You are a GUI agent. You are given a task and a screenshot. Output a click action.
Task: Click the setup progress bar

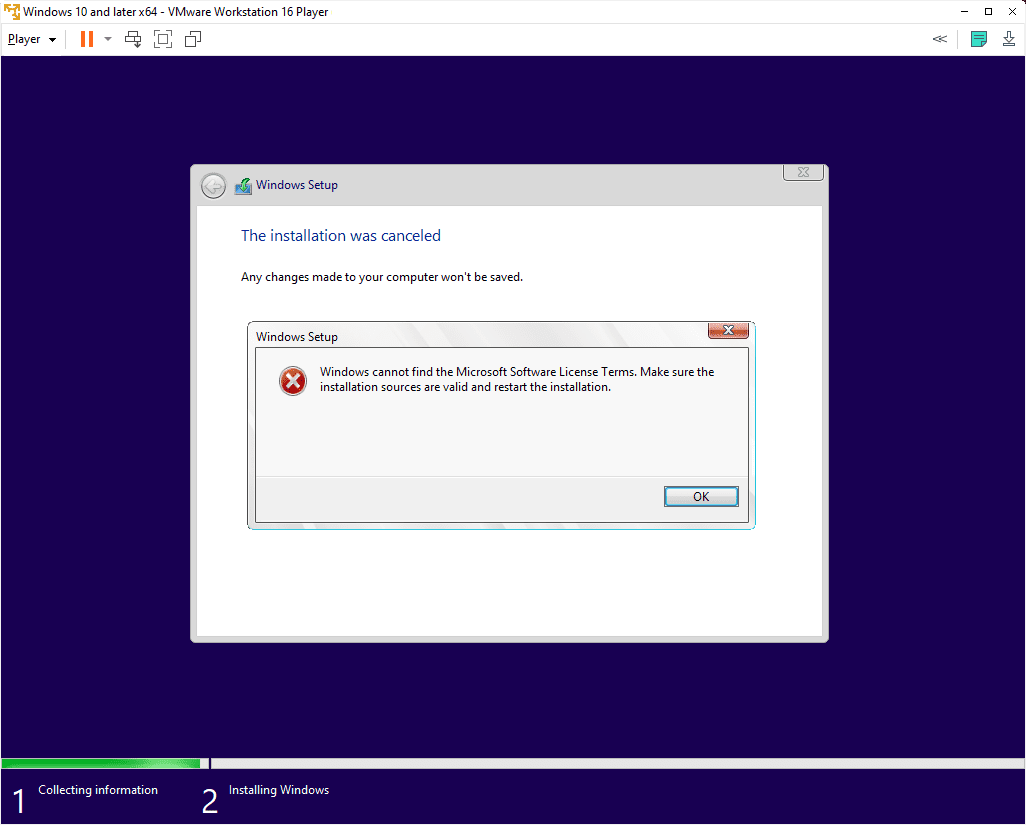coord(513,763)
